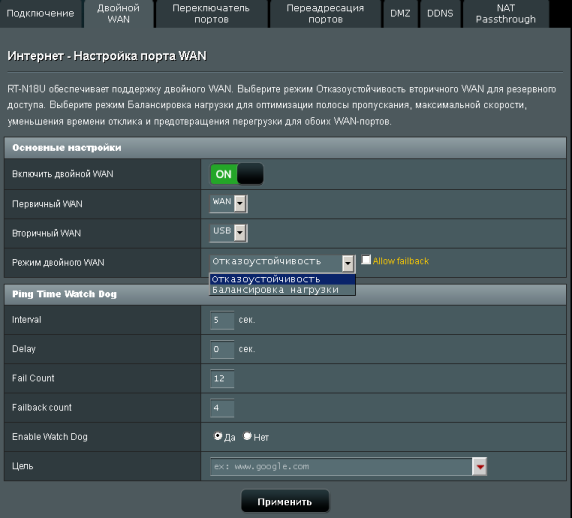Click the Allow failback label
572x518 pixels.
pos(401,261)
